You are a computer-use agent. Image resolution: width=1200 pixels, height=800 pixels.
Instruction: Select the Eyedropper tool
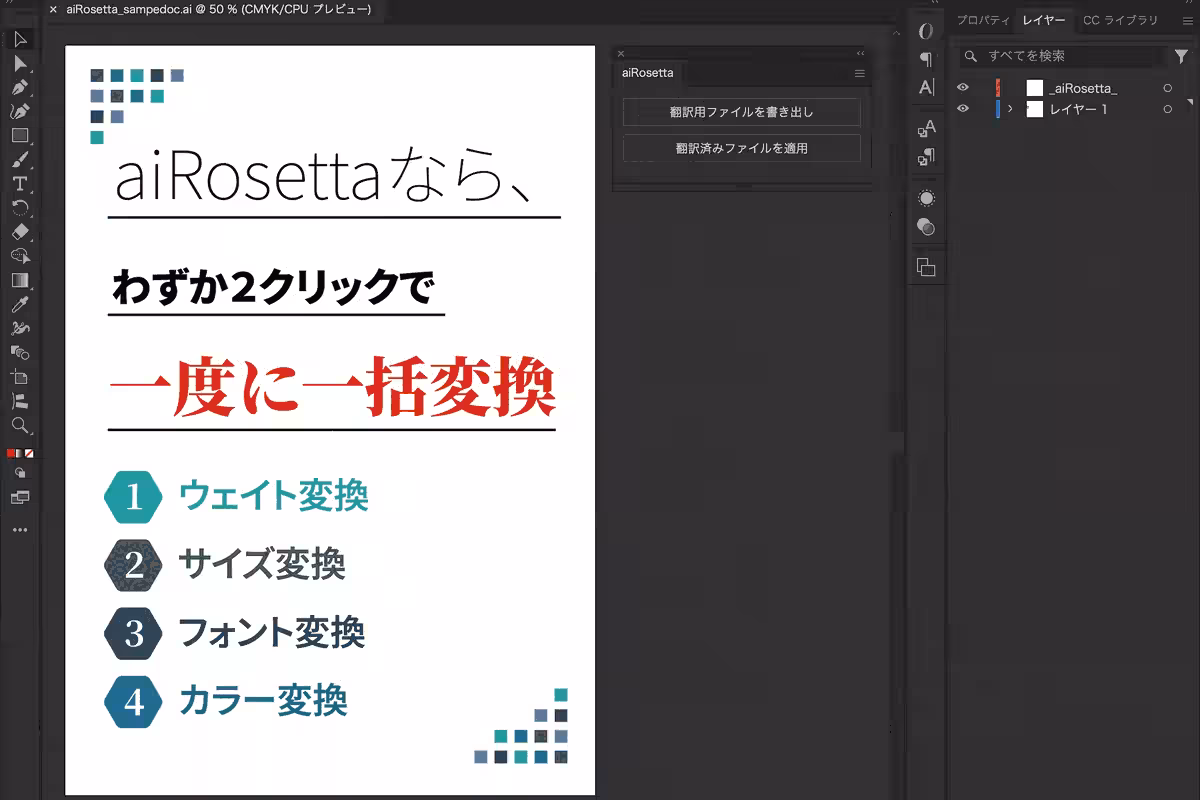(x=20, y=304)
